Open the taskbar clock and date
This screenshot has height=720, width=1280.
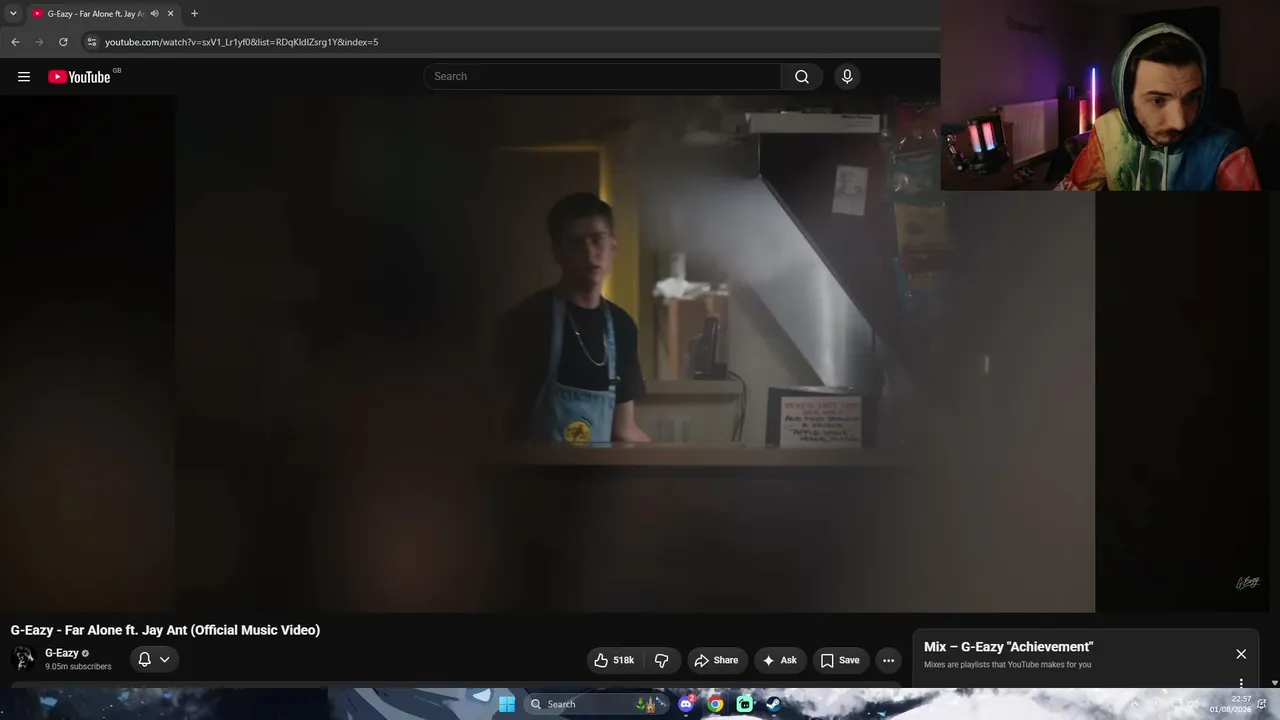[1230, 704]
